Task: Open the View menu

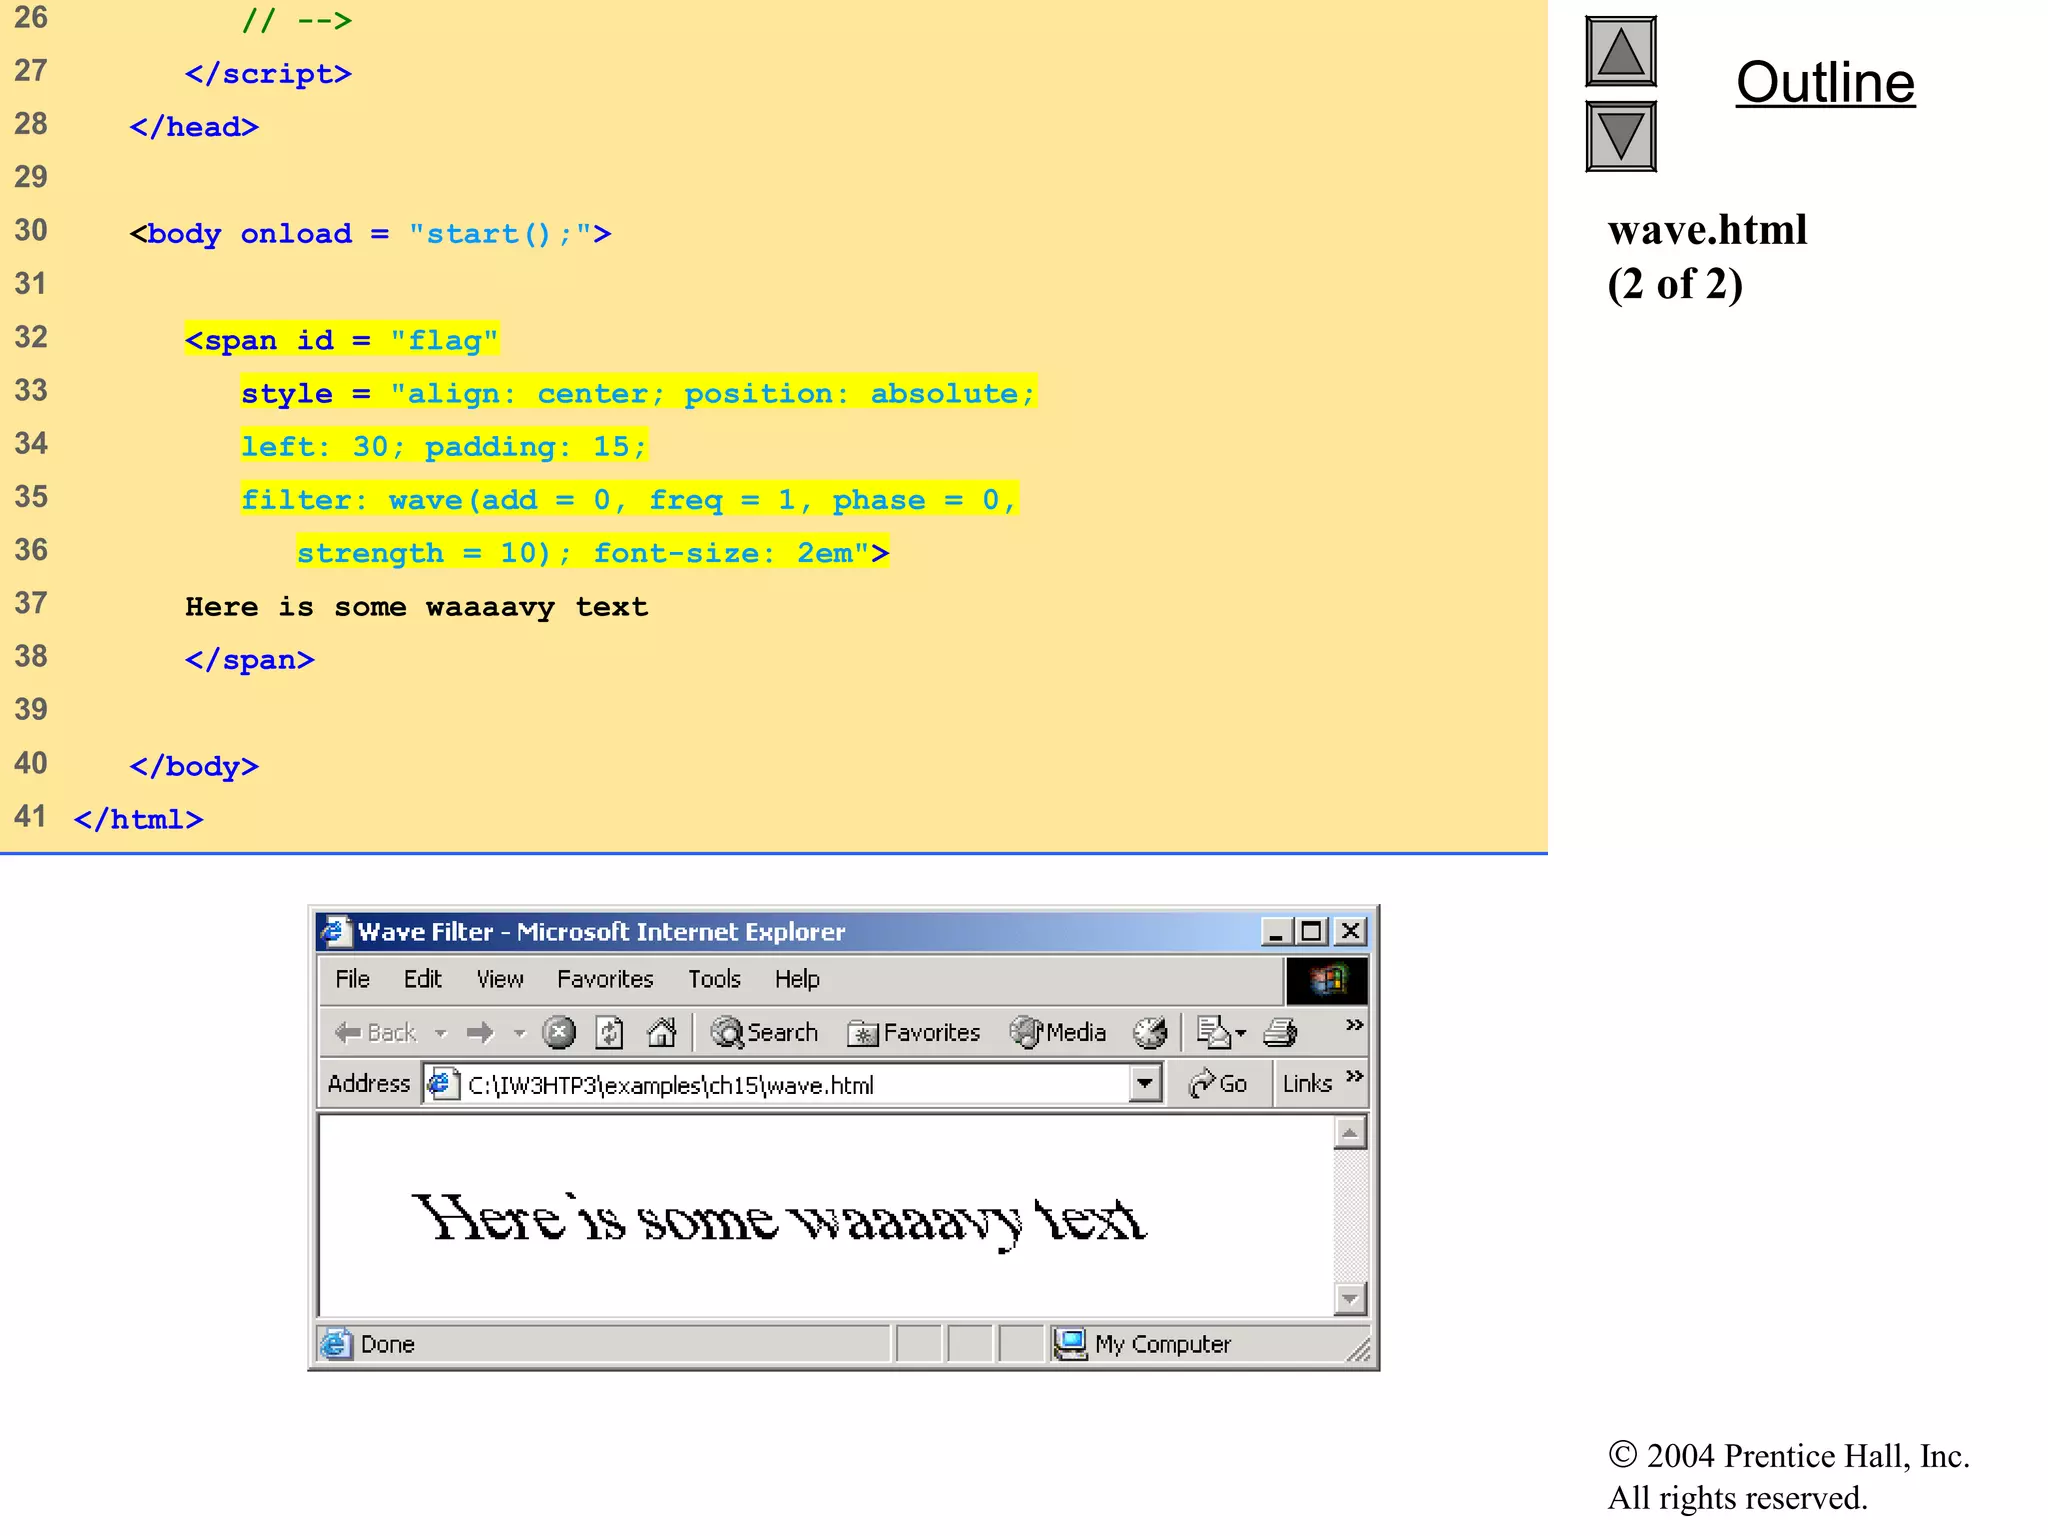Action: point(499,979)
